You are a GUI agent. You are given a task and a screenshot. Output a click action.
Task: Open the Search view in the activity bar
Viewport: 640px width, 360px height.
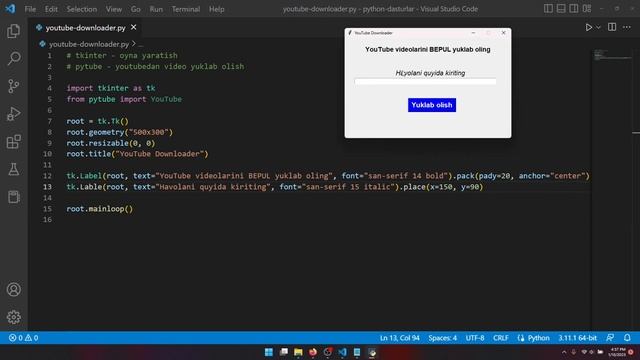(13, 58)
